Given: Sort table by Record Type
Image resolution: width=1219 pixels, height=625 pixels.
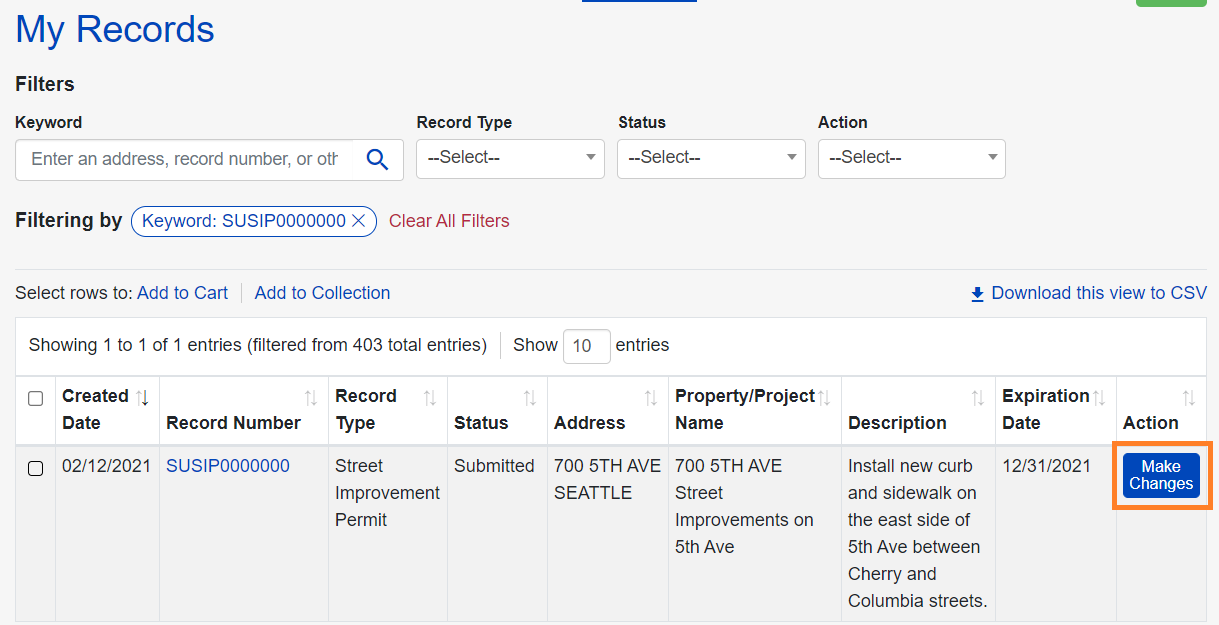Looking at the screenshot, I should pos(430,398).
